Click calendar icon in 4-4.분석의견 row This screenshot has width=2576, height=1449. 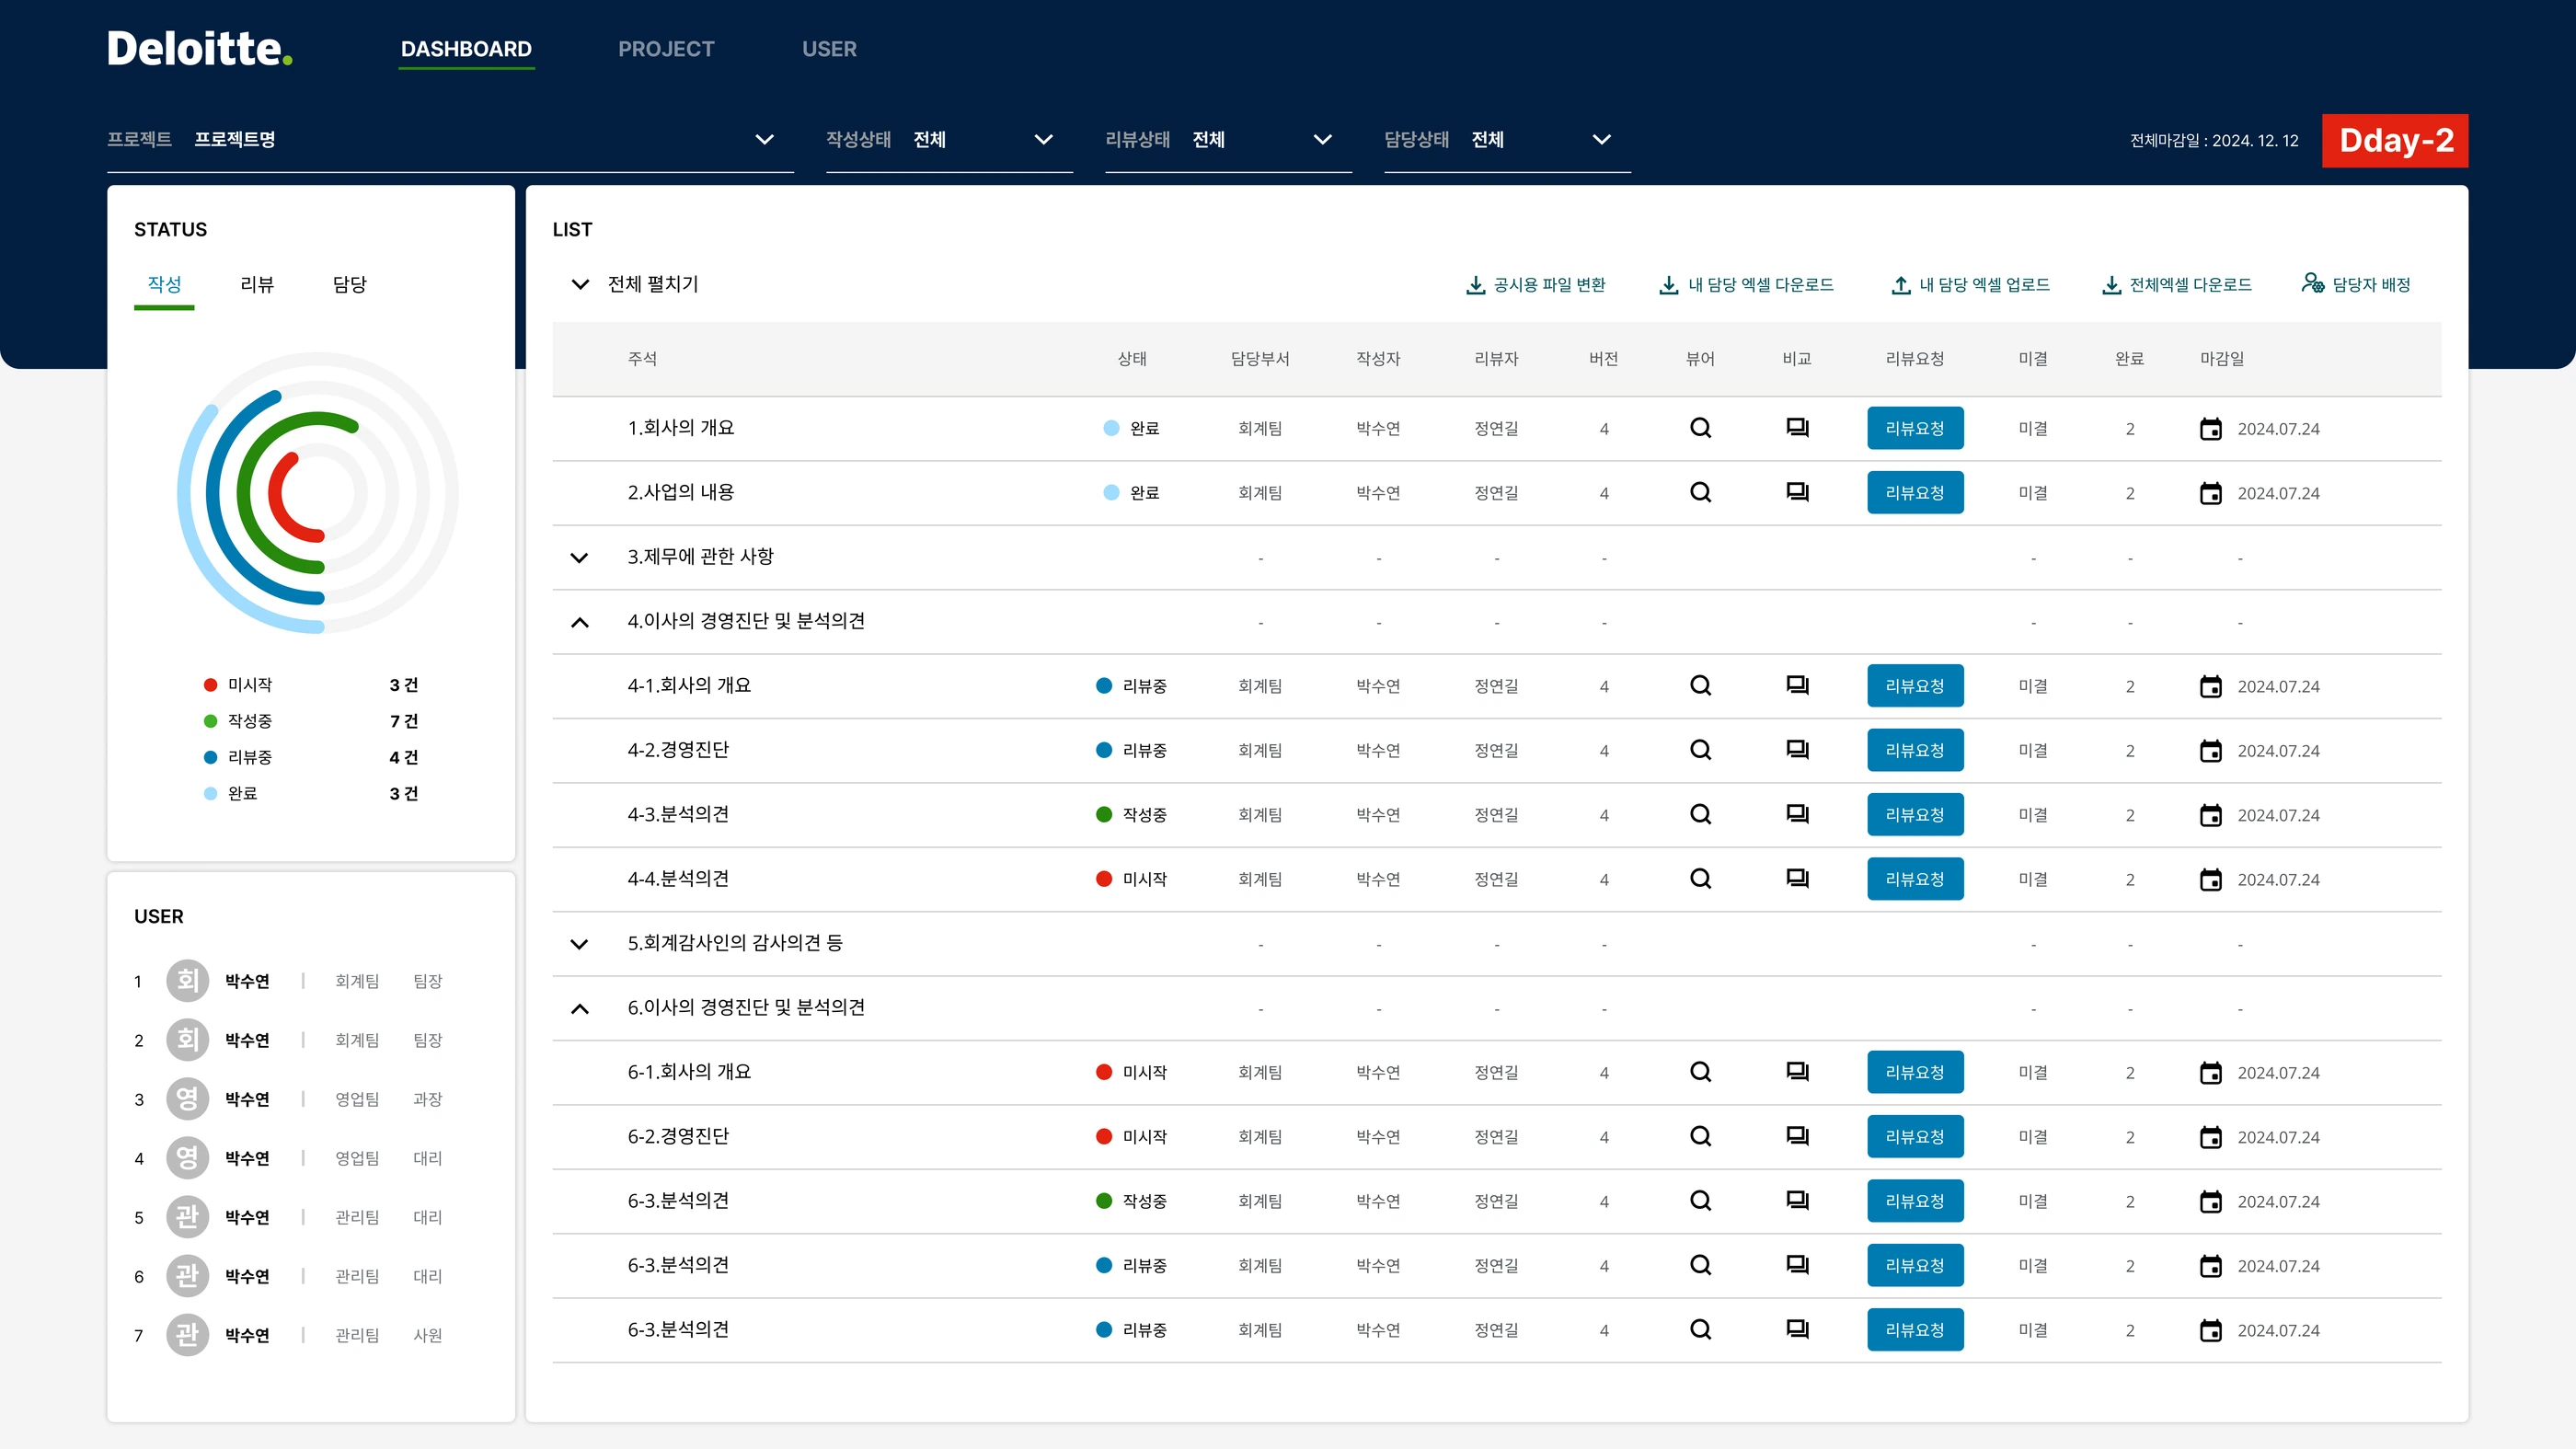[x=2210, y=879]
